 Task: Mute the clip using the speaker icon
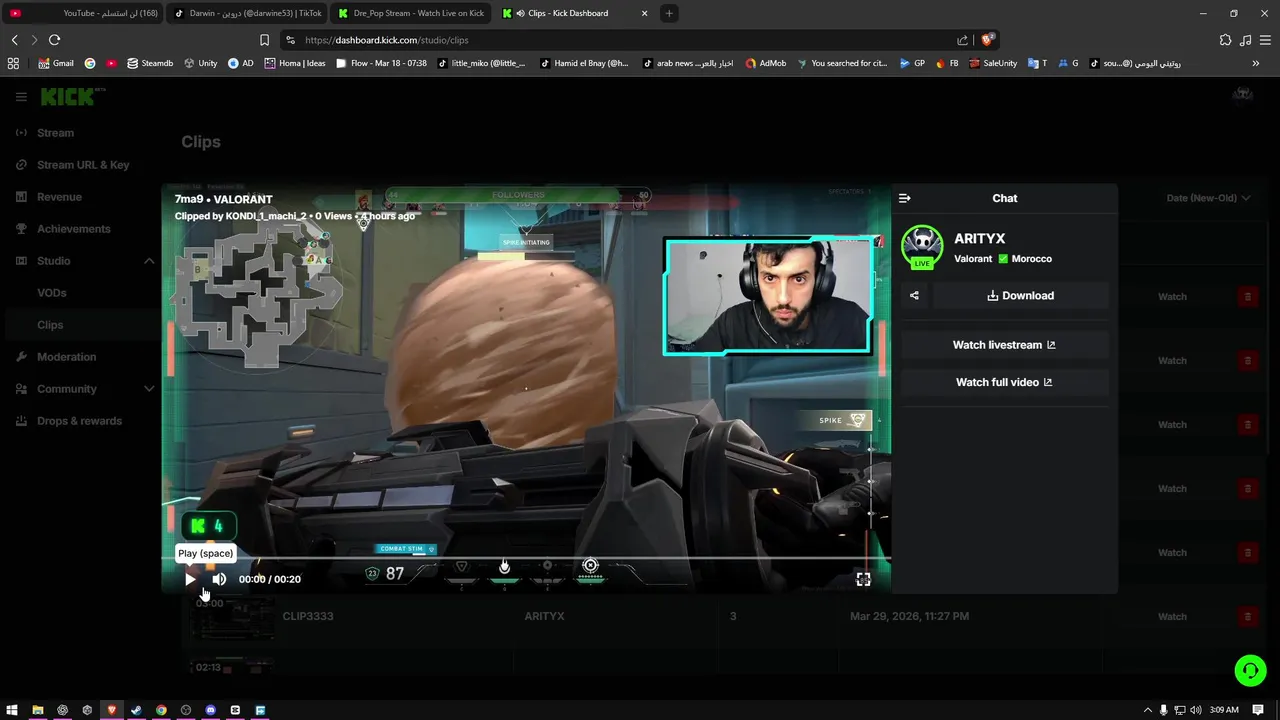click(x=219, y=579)
